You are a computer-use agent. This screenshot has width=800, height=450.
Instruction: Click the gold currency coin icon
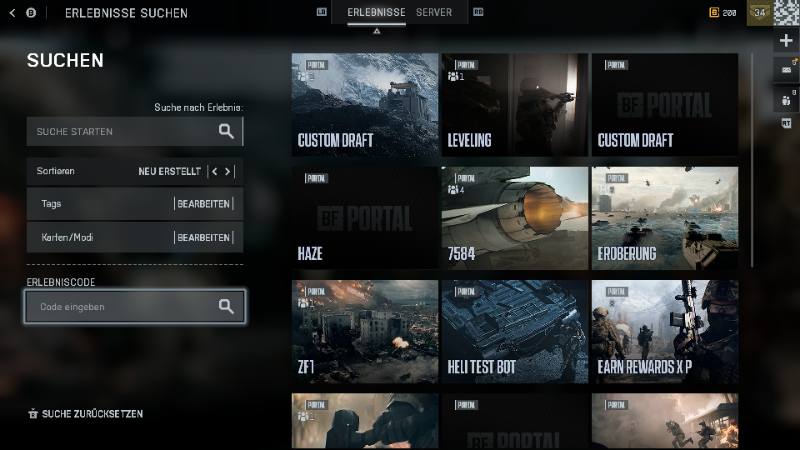[713, 13]
